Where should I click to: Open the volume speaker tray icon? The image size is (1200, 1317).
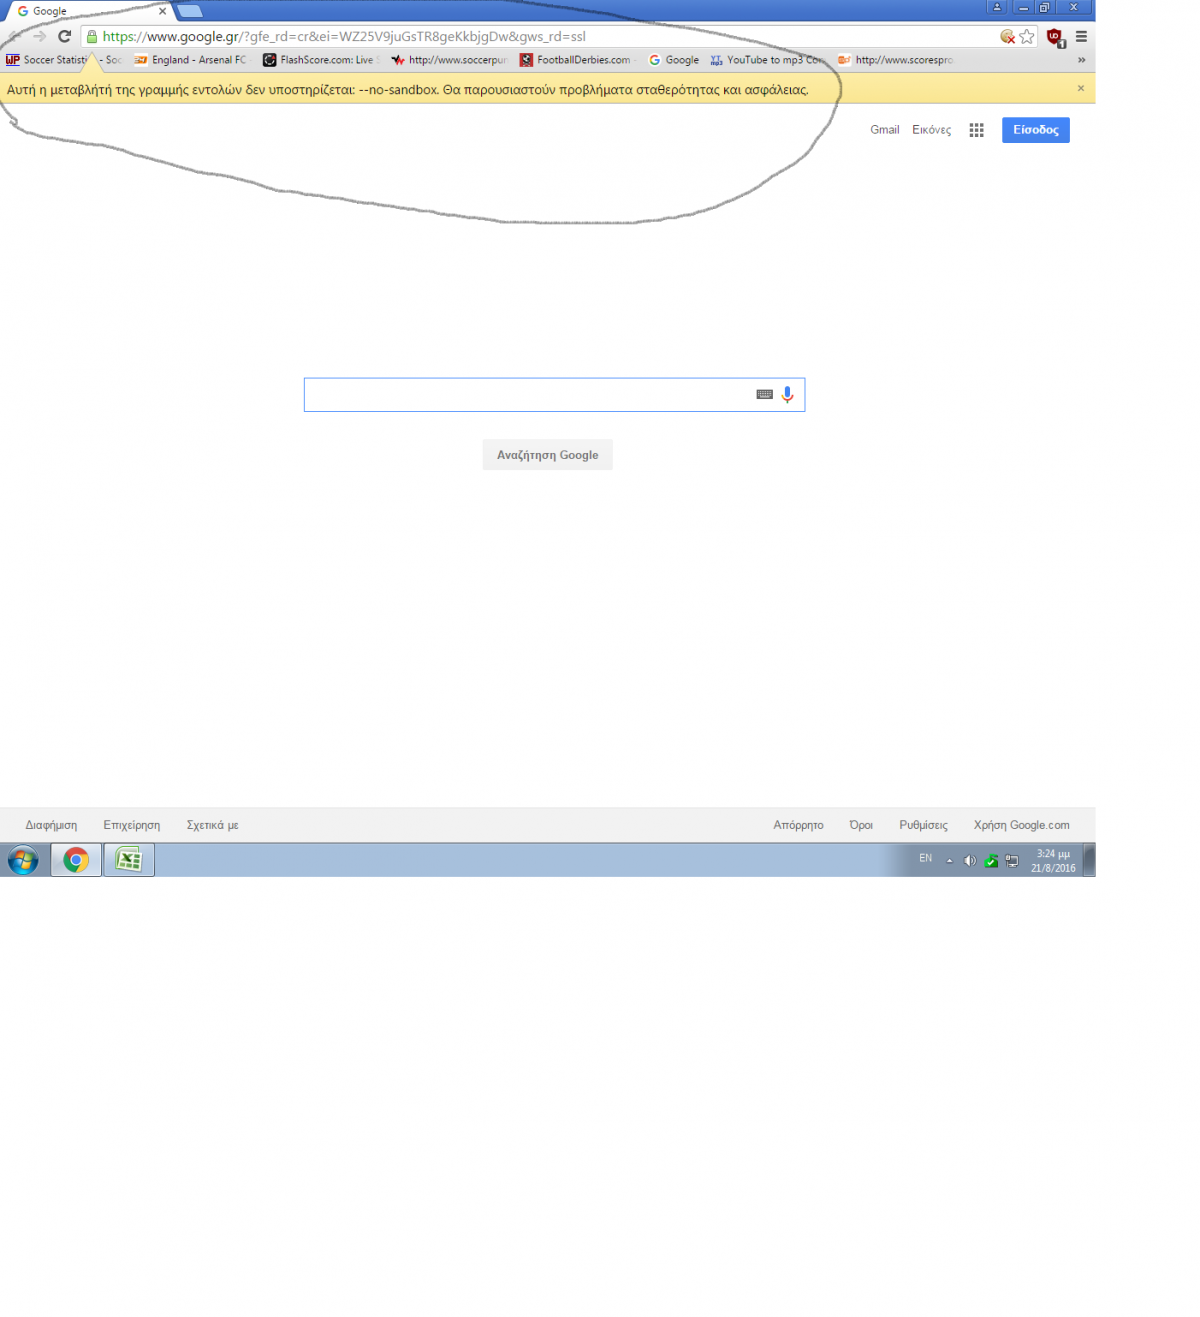[x=969, y=861]
